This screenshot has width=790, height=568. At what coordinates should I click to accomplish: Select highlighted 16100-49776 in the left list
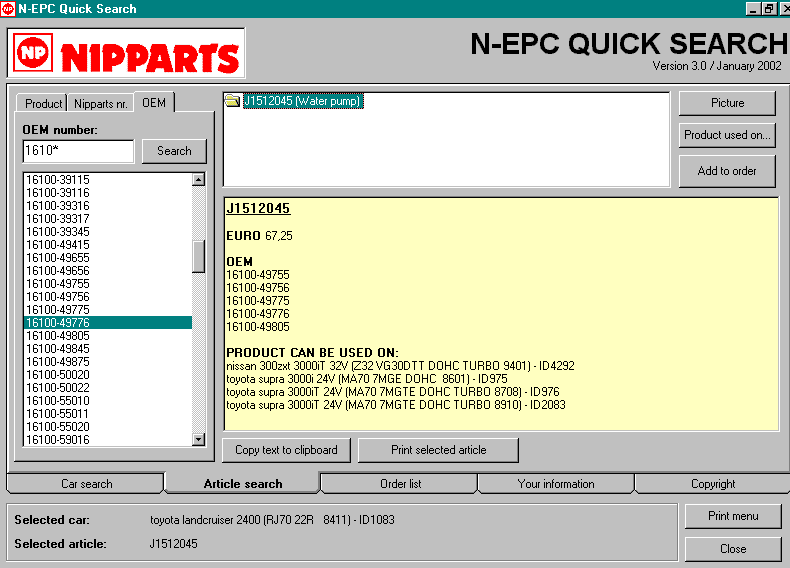108,323
